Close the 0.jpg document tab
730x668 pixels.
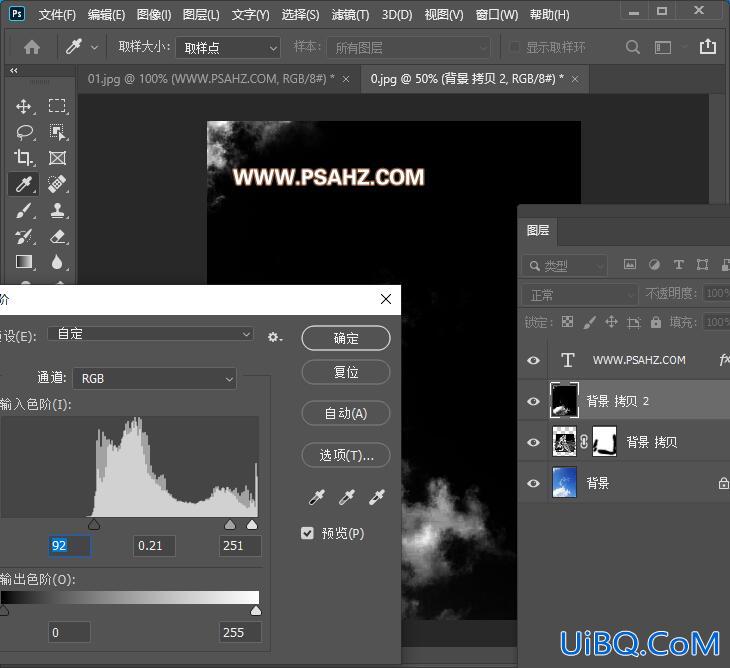pyautogui.click(x=575, y=79)
